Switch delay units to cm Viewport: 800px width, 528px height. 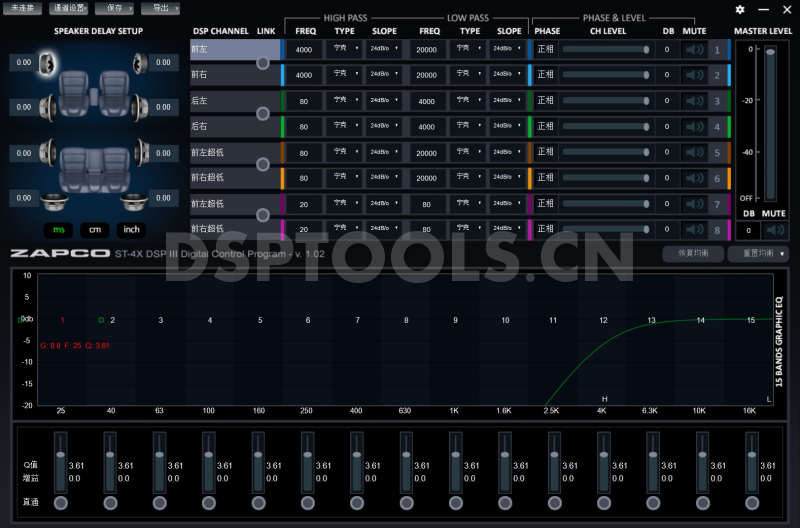coord(94,229)
